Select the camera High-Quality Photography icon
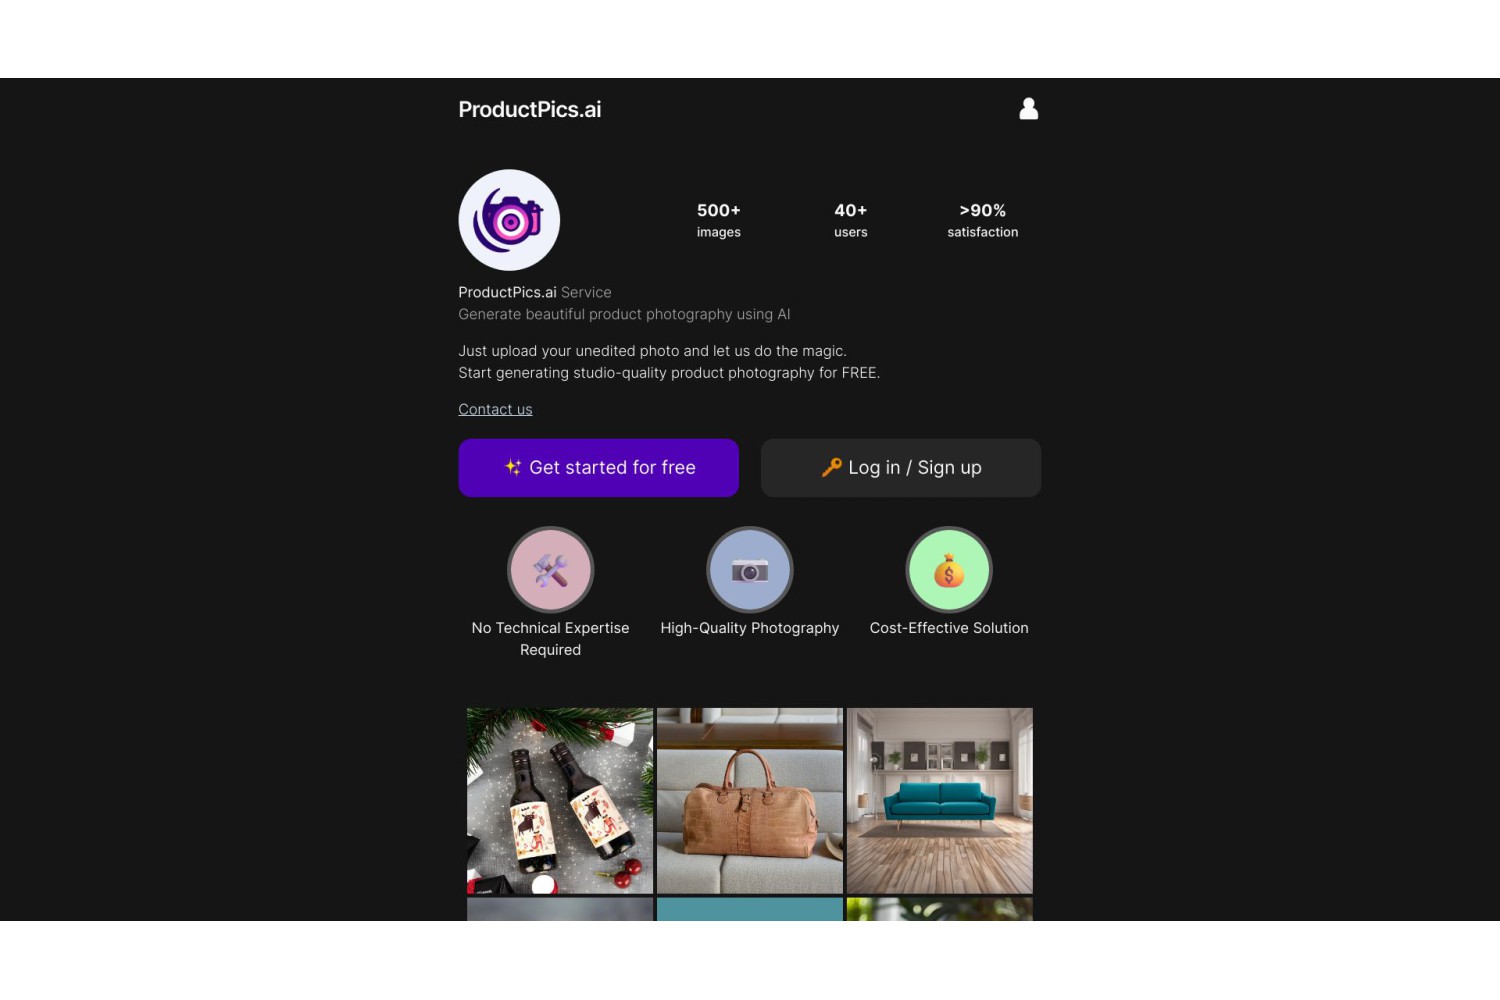This screenshot has height=1000, width=1500. click(x=750, y=570)
